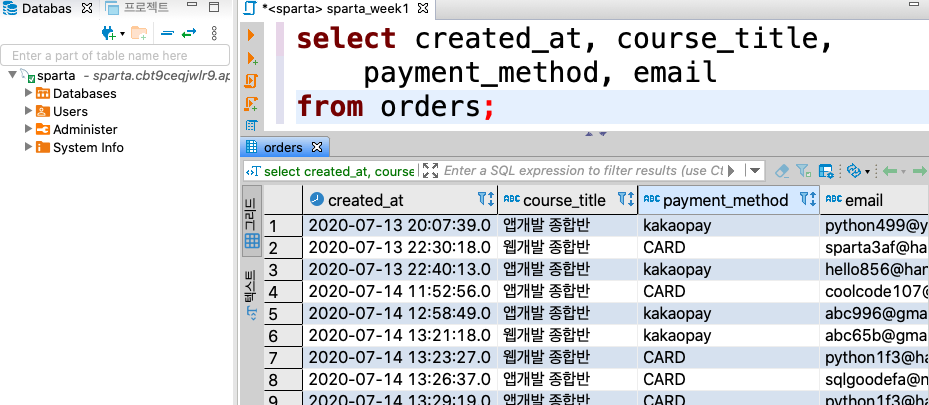The image size is (929, 405).
Task: Select row number 1 header
Action: click(283, 226)
